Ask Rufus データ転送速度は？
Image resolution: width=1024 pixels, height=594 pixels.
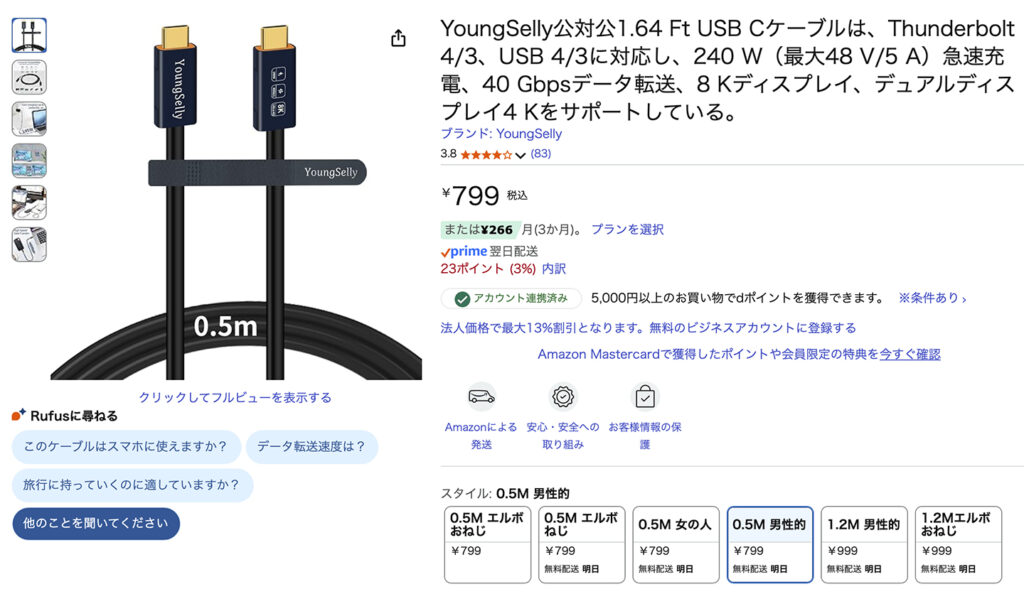[x=312, y=446]
